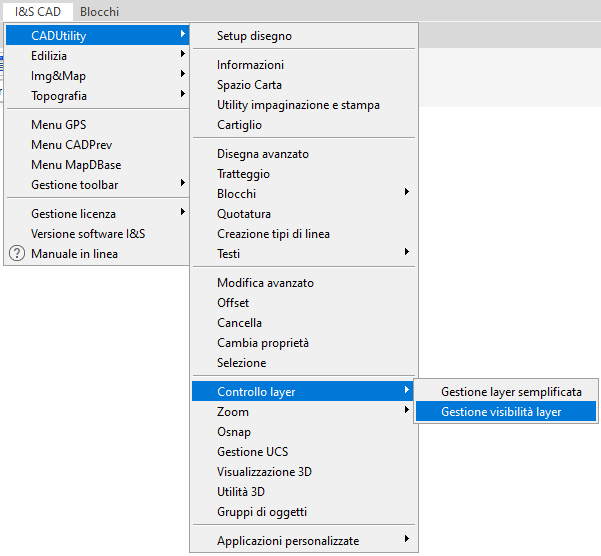This screenshot has width=601, height=556.
Task: Click the help icon beside Manuale in linea
Action: click(17, 254)
